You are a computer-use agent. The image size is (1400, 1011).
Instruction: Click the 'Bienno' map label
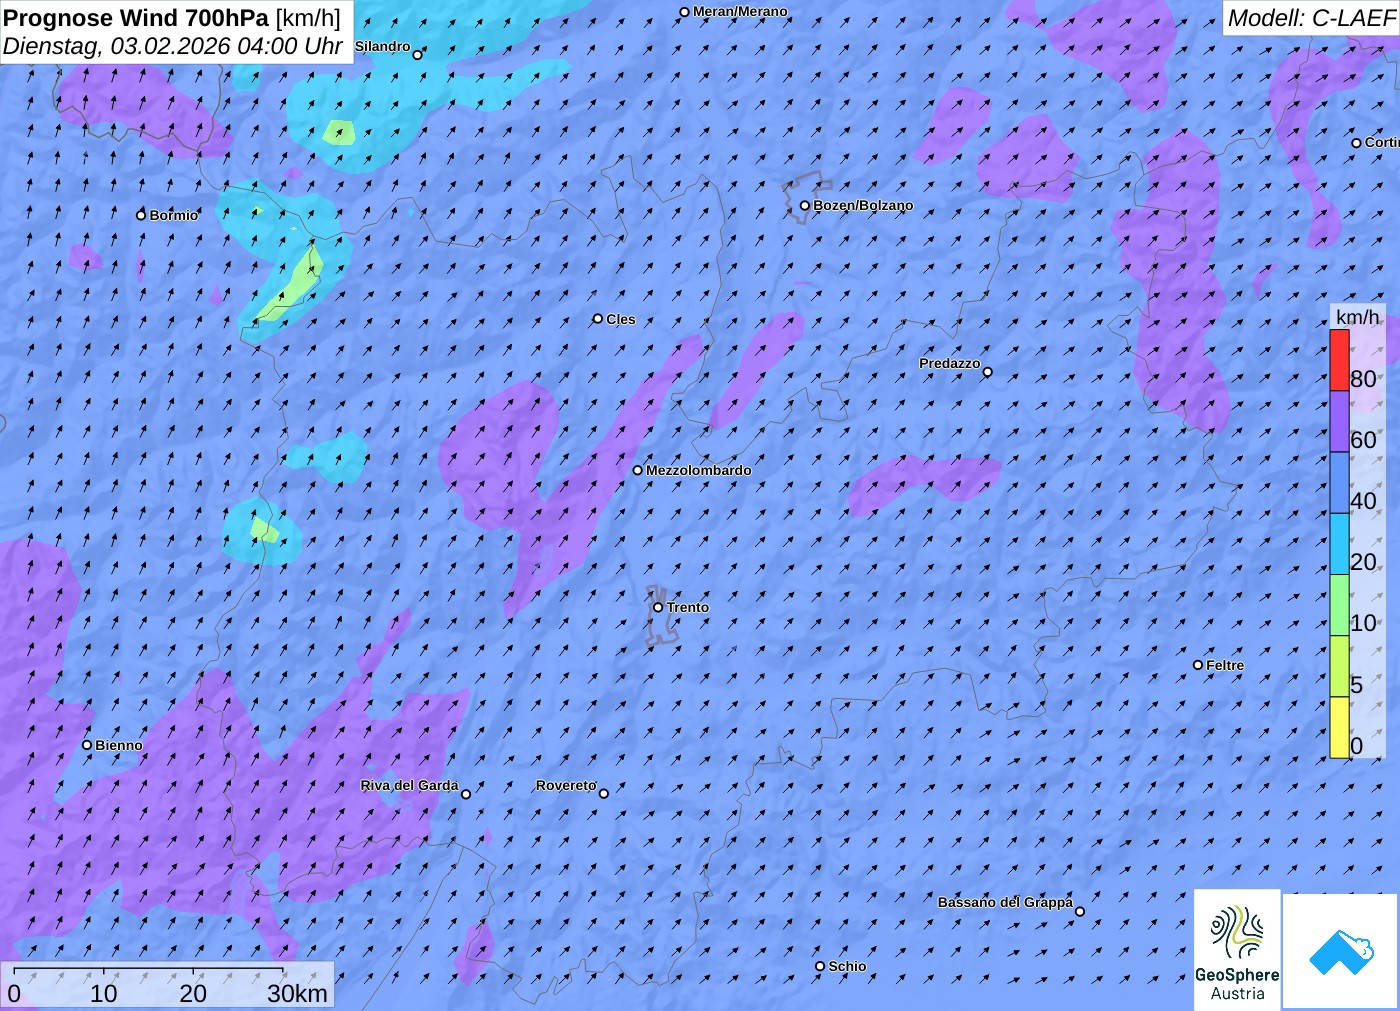tap(119, 745)
